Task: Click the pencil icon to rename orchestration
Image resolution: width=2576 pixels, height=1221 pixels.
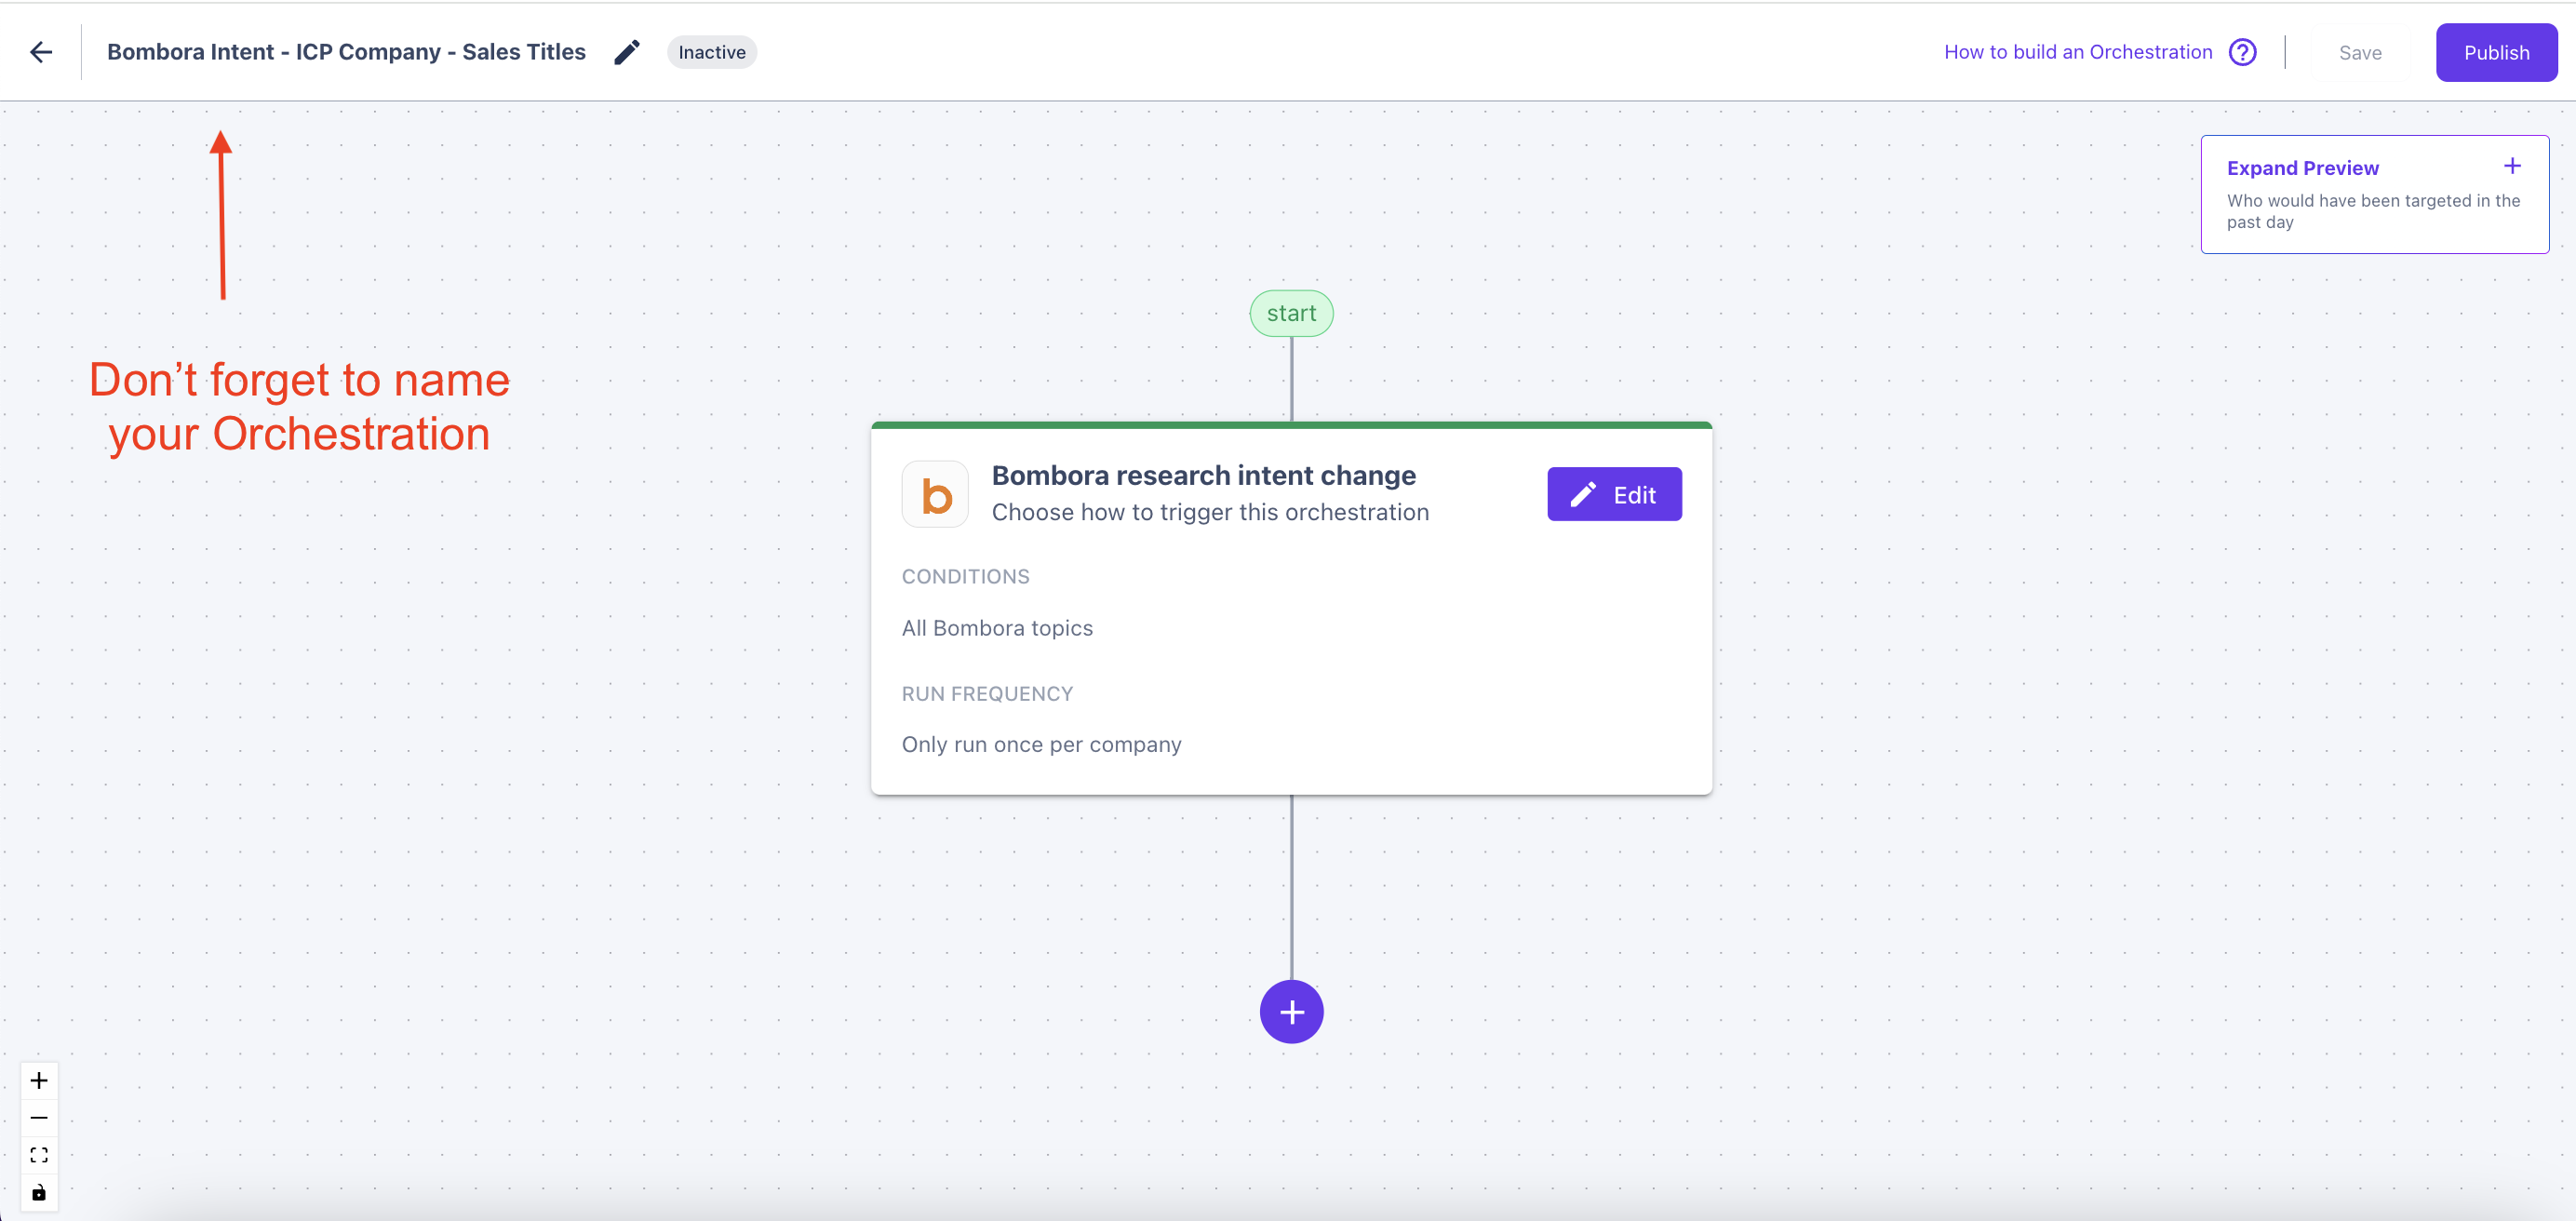Action: coord(626,52)
